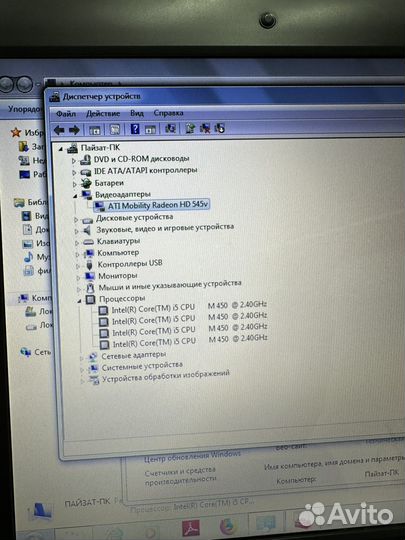405x540 pixels.
Task: Click the Uninstall device toolbar icon
Action: pyautogui.click(x=205, y=128)
